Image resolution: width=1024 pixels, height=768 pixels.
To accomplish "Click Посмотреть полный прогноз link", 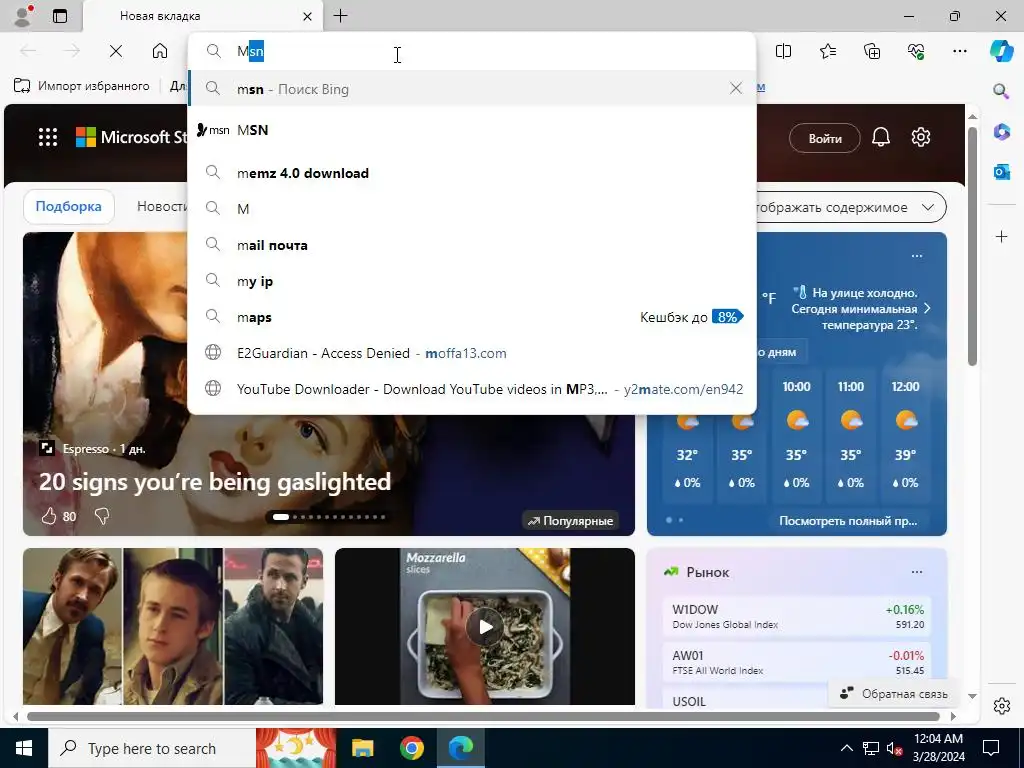I will coord(848,520).
